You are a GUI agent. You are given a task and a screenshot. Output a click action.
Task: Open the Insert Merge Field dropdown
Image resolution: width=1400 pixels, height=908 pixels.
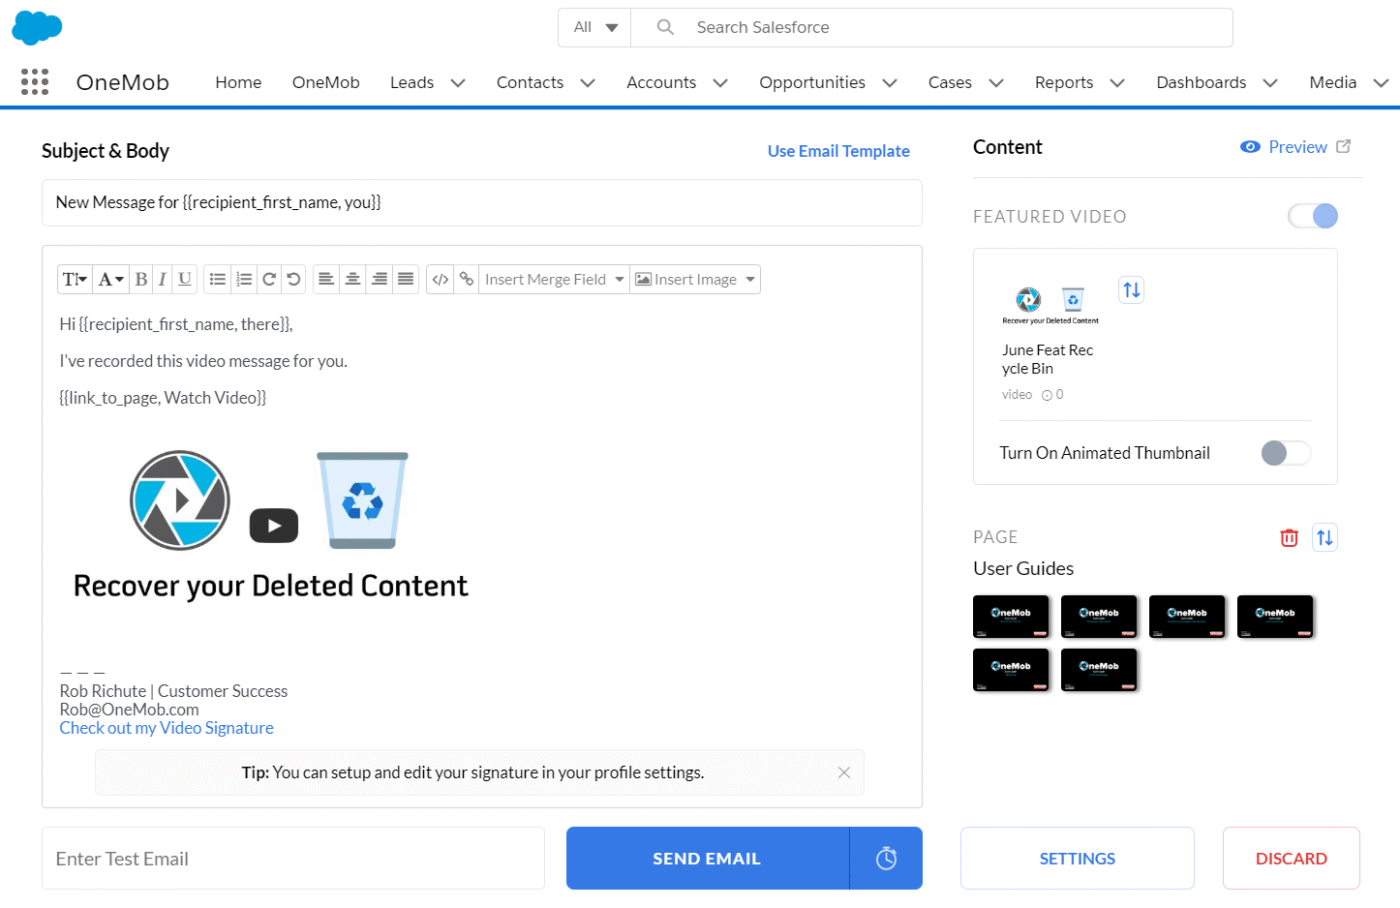click(554, 280)
